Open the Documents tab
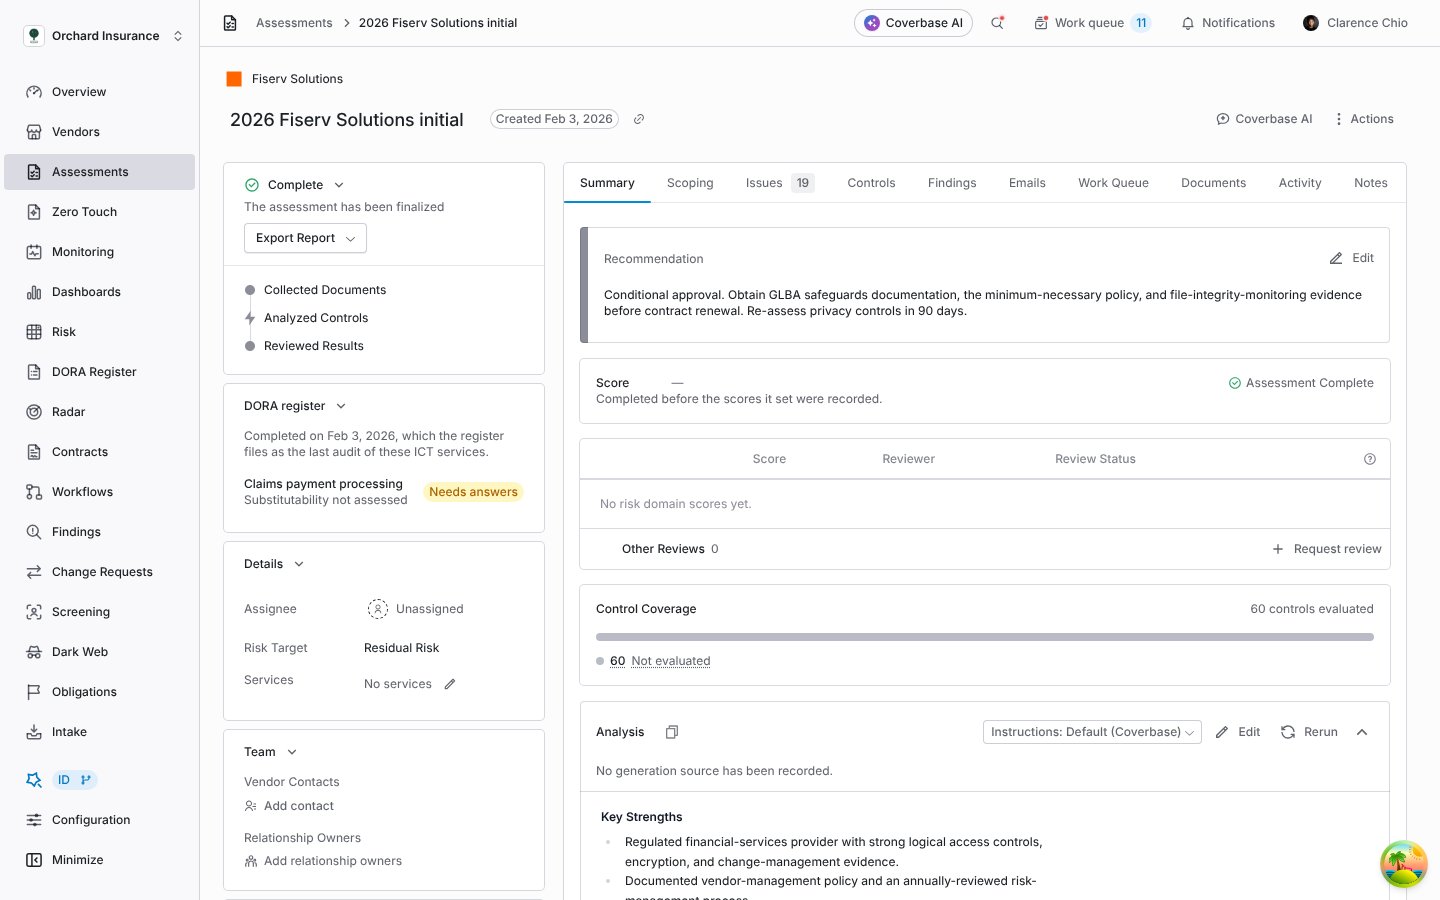The width and height of the screenshot is (1440, 900). click(x=1213, y=183)
